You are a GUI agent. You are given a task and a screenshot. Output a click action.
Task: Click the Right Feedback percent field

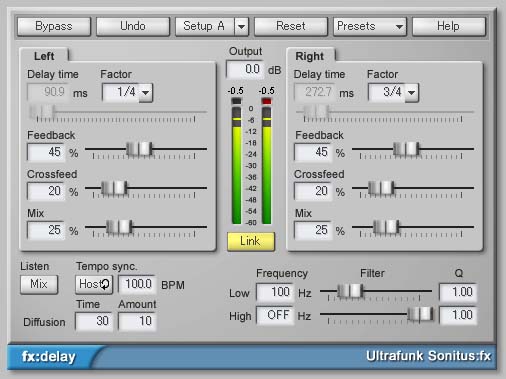[313, 152]
